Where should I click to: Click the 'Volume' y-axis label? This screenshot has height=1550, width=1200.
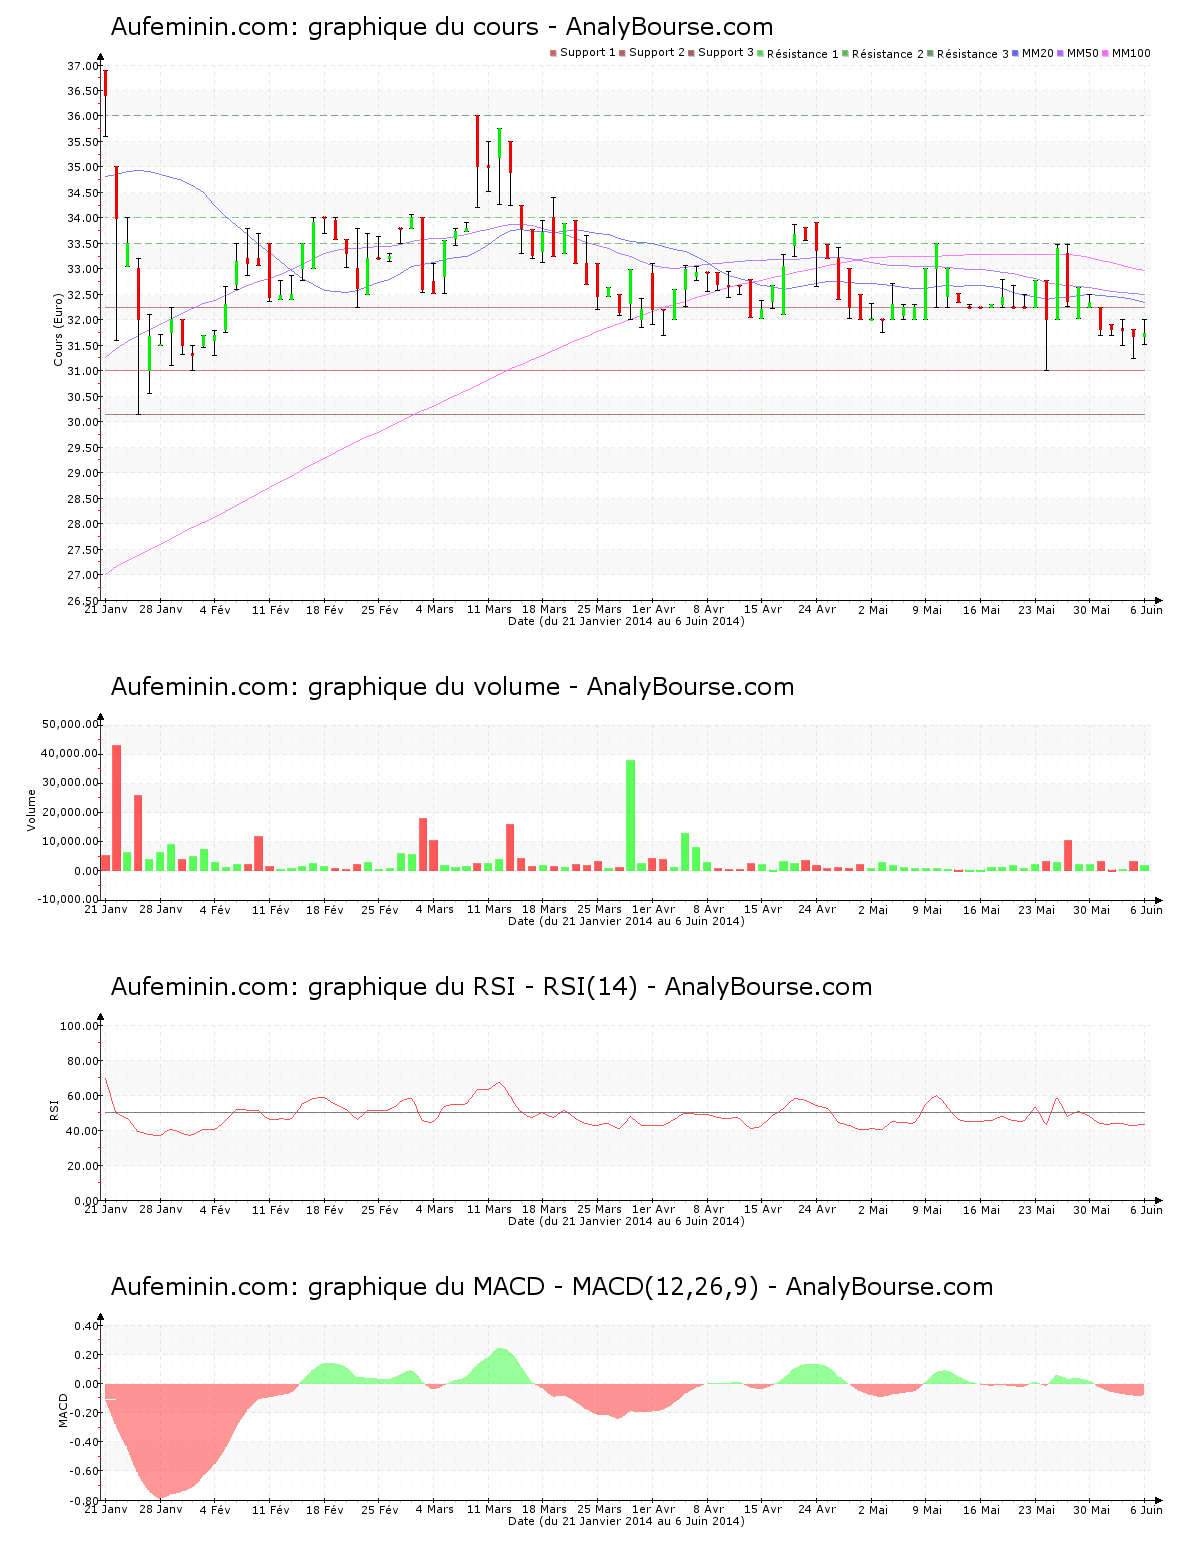pos(31,810)
